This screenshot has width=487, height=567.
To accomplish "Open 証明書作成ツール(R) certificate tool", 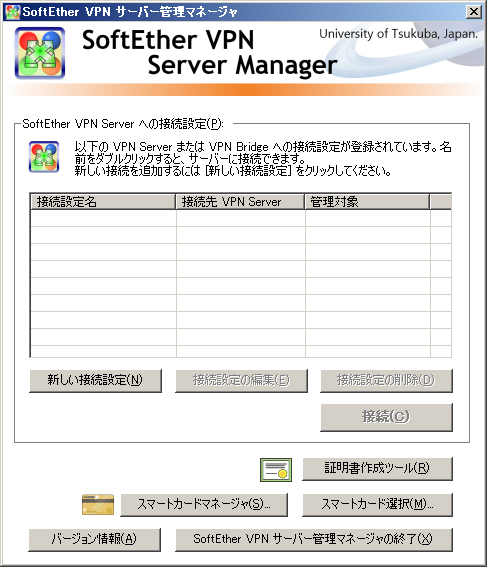I will 377,469.
